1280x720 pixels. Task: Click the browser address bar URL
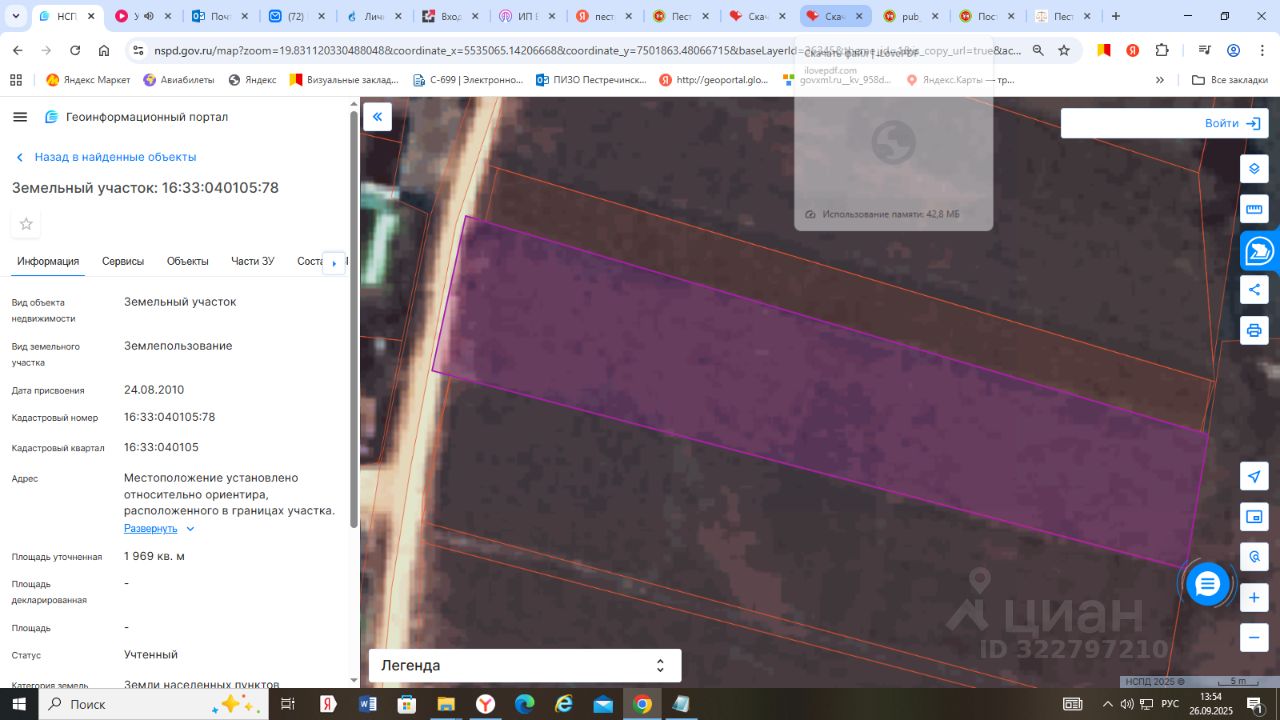pos(588,51)
